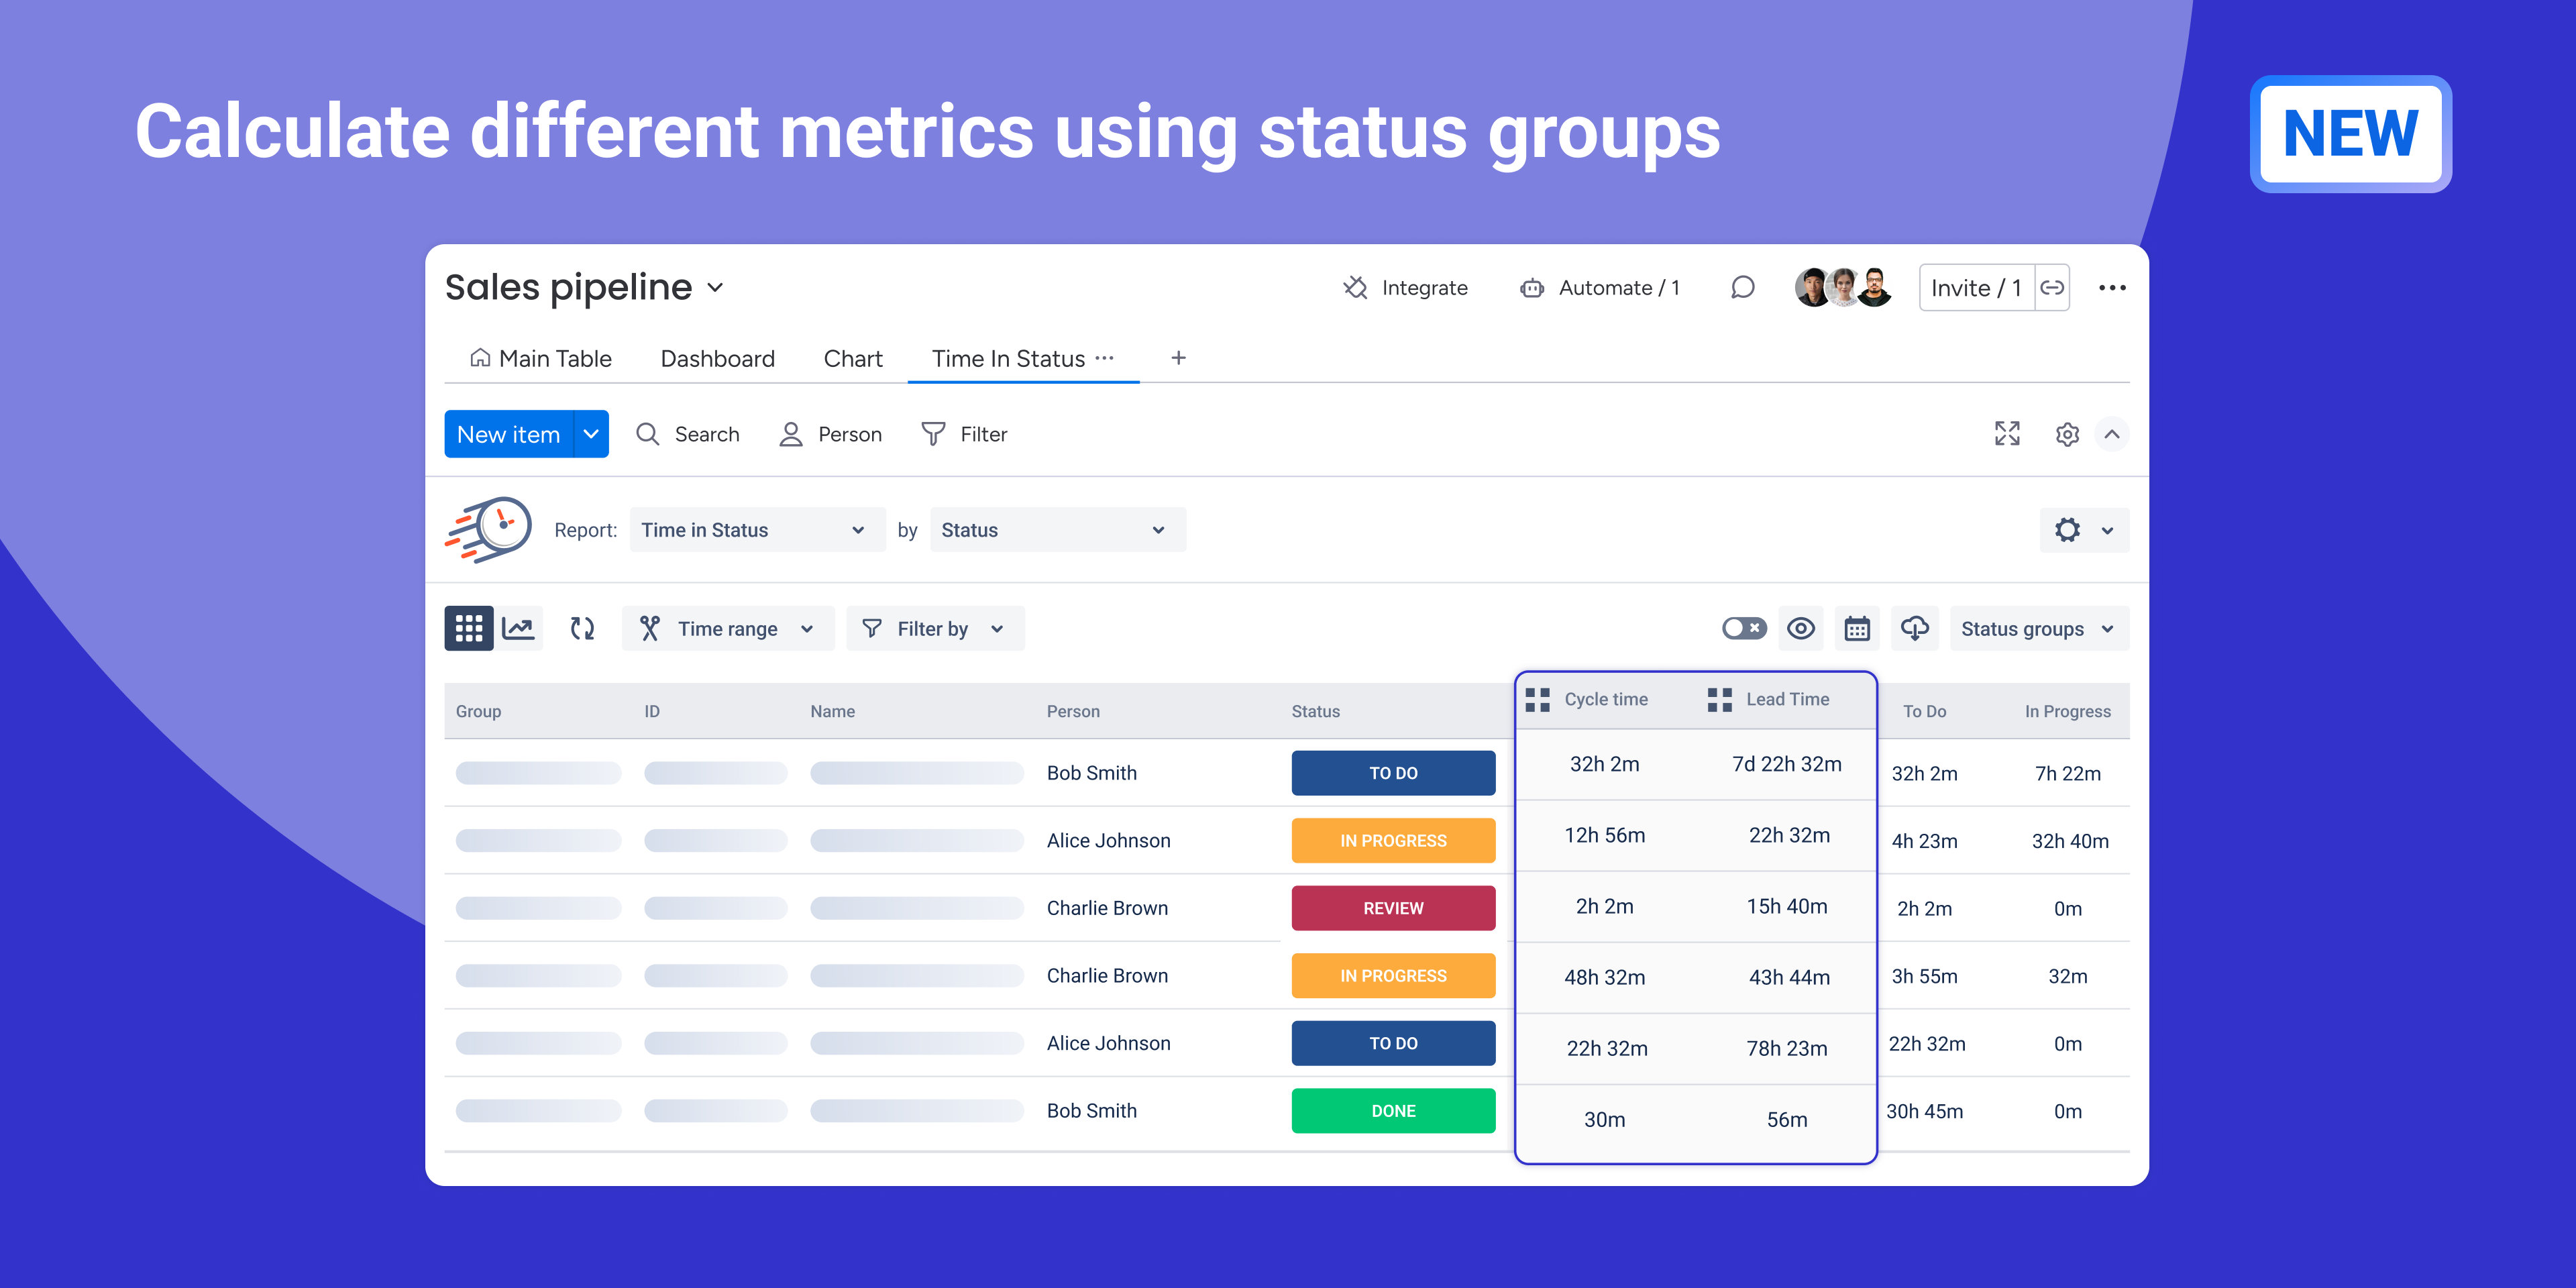Open the calendar settings icon

1857,628
